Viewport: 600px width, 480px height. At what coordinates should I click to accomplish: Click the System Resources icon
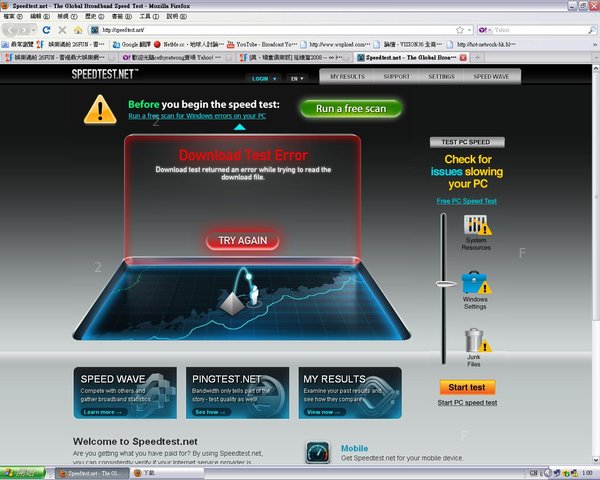(477, 225)
